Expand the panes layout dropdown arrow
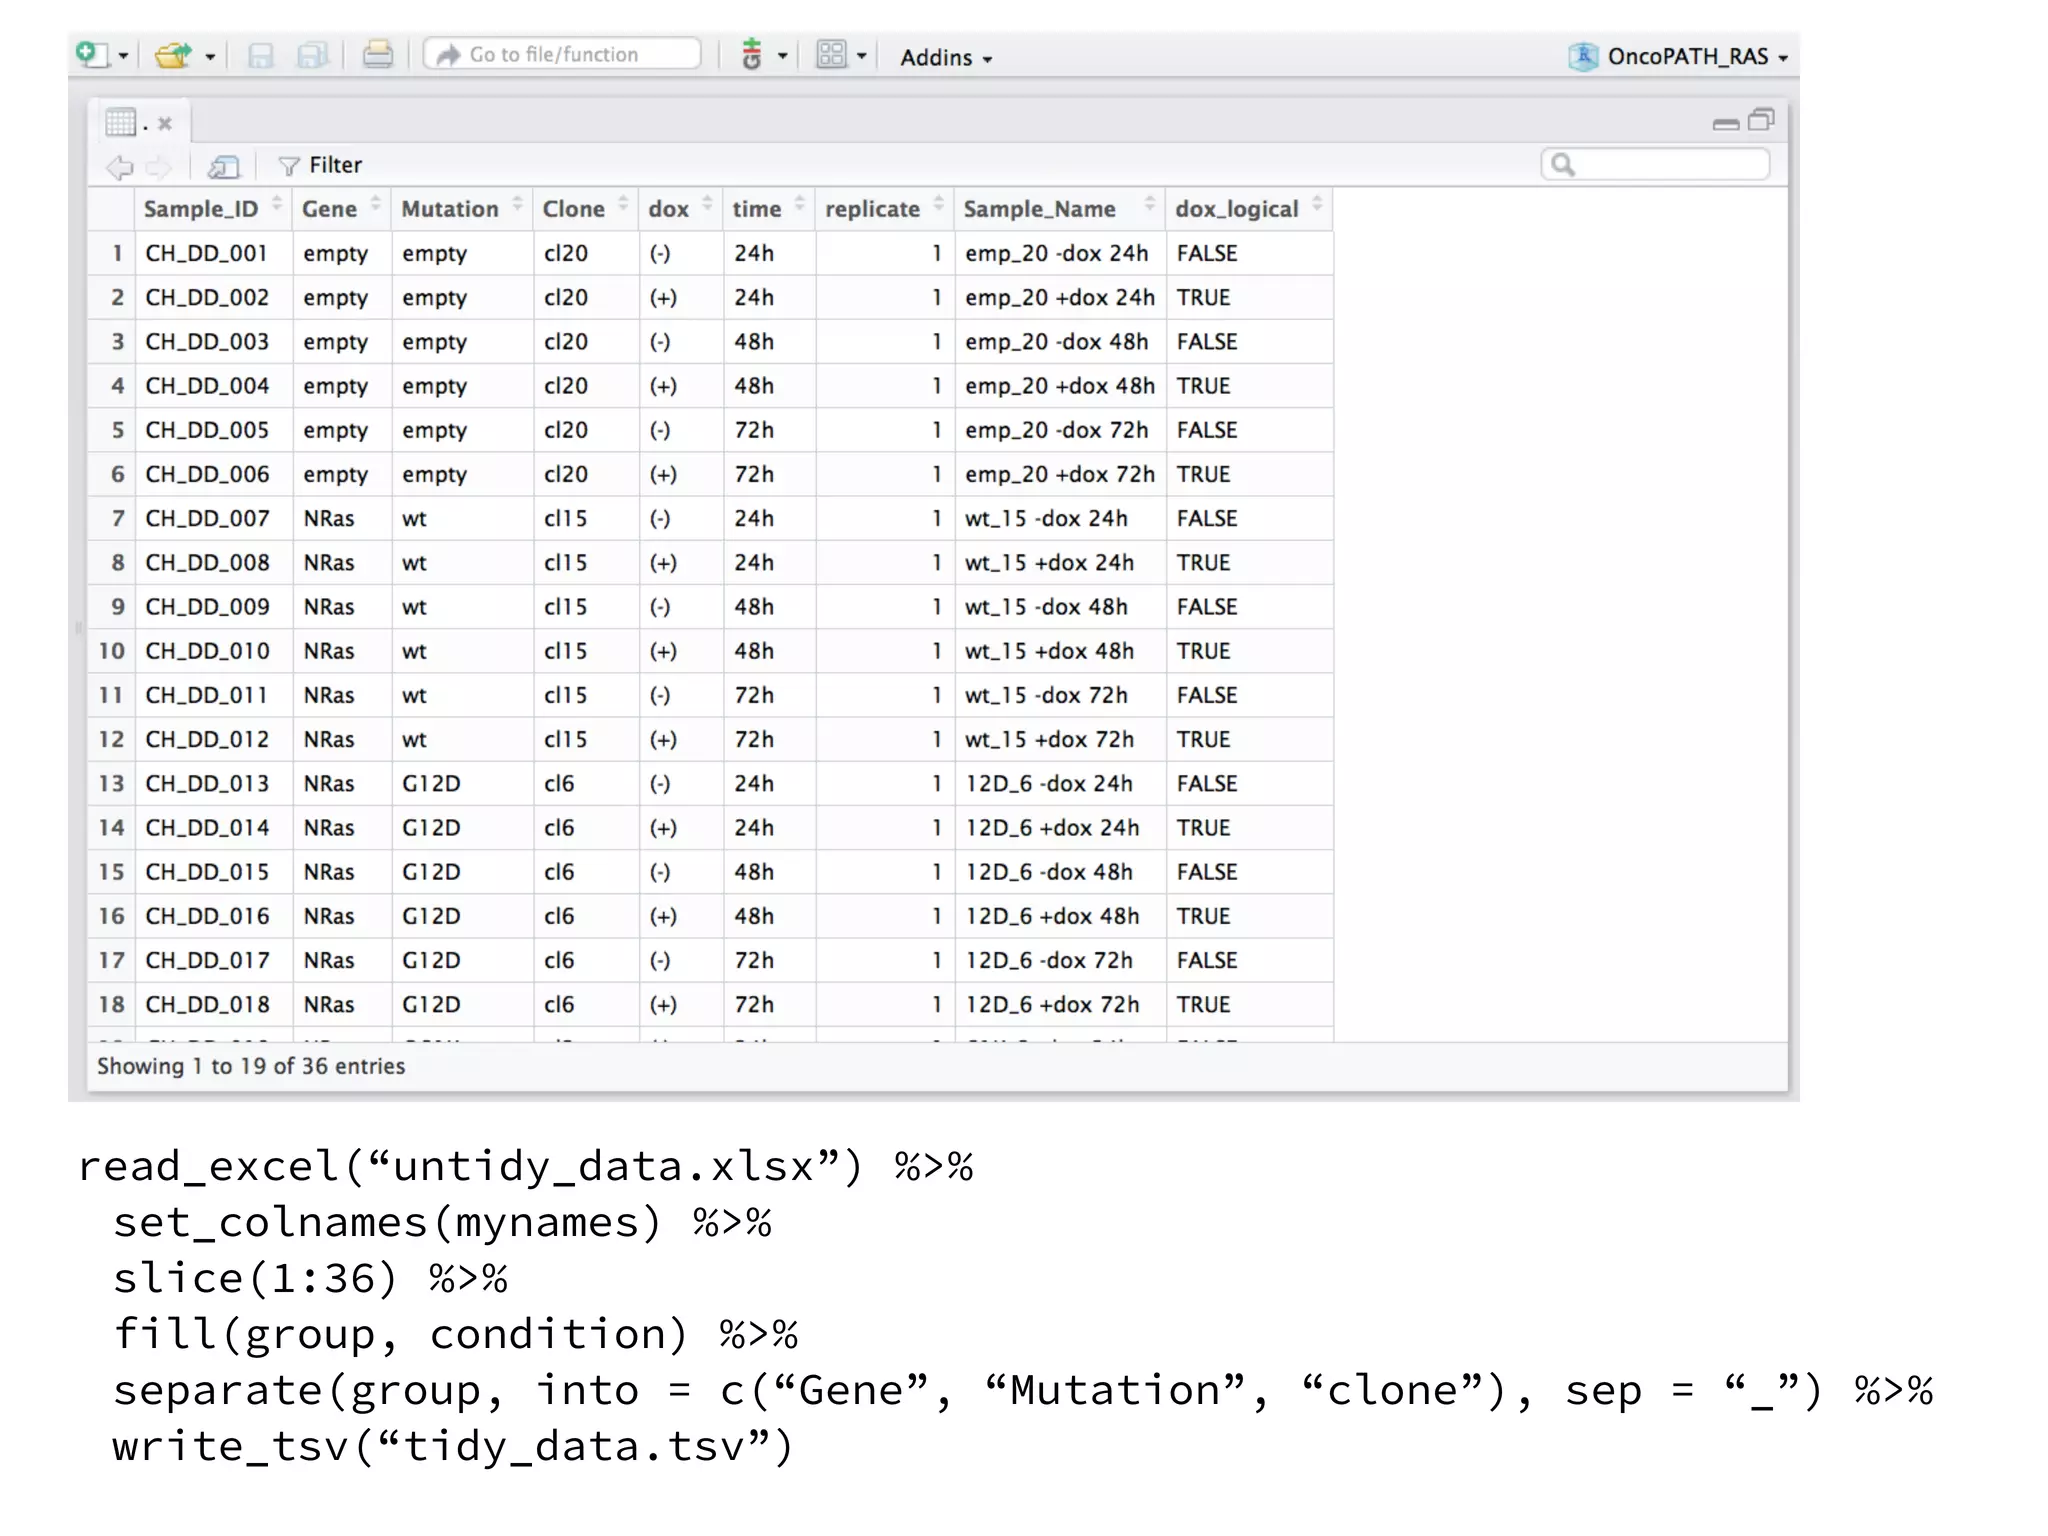The height and width of the screenshot is (1536, 2048). pos(861,56)
